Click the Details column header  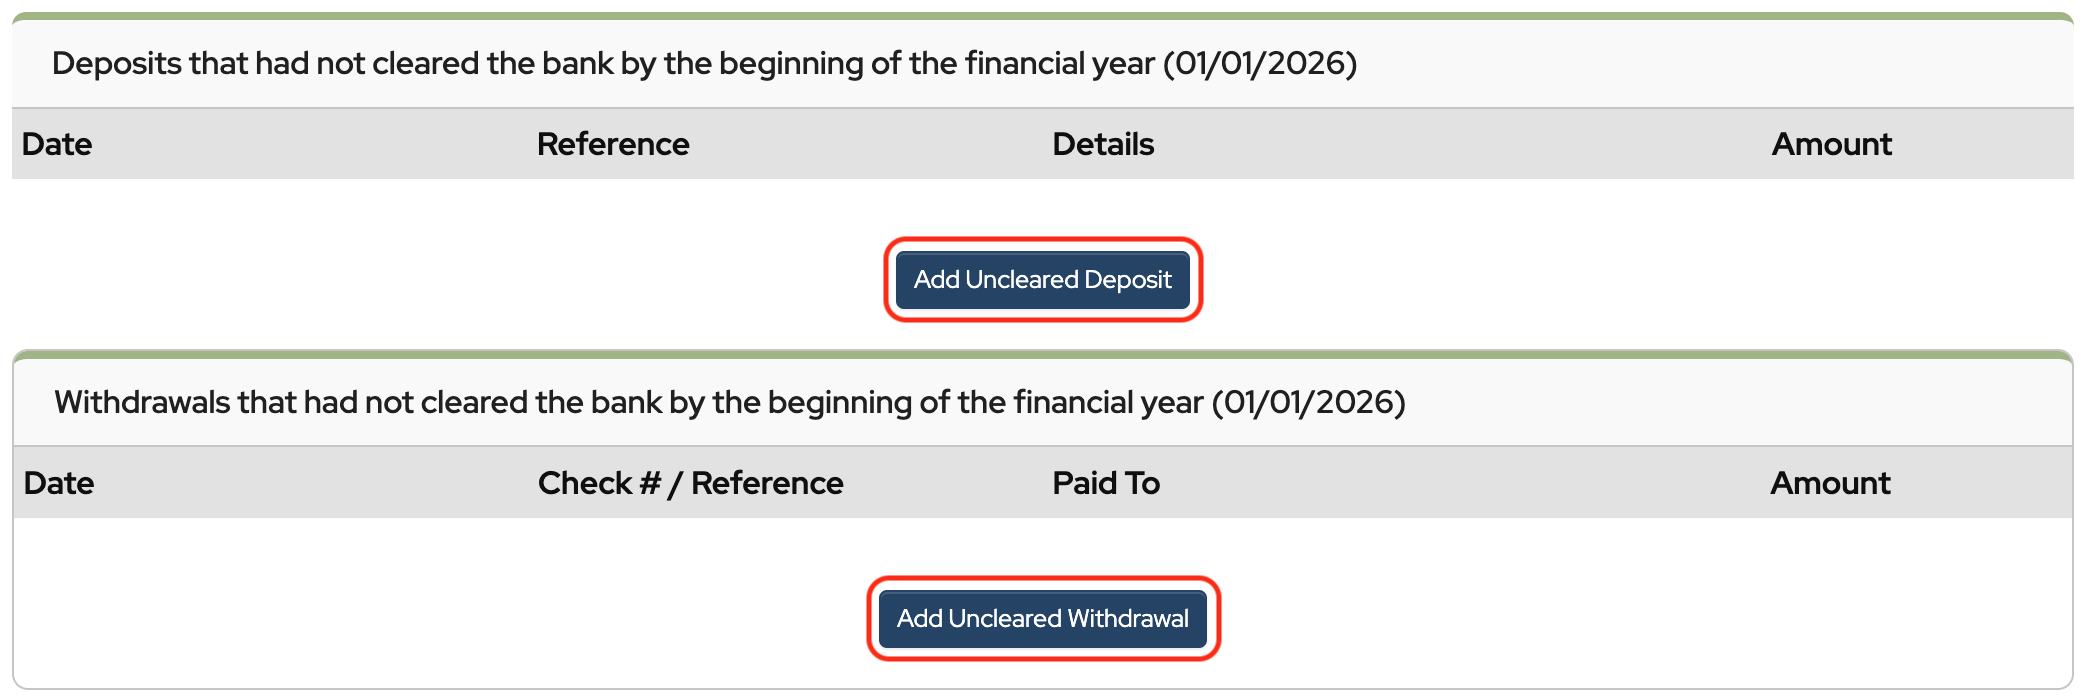pos(1103,144)
